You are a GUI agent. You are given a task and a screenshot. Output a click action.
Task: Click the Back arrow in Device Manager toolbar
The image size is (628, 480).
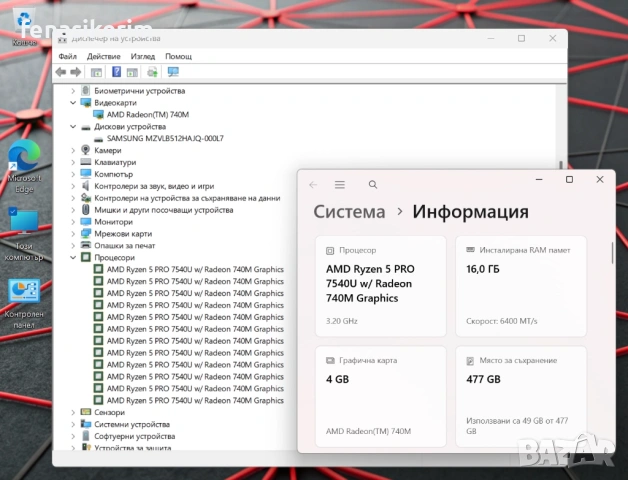coord(61,72)
